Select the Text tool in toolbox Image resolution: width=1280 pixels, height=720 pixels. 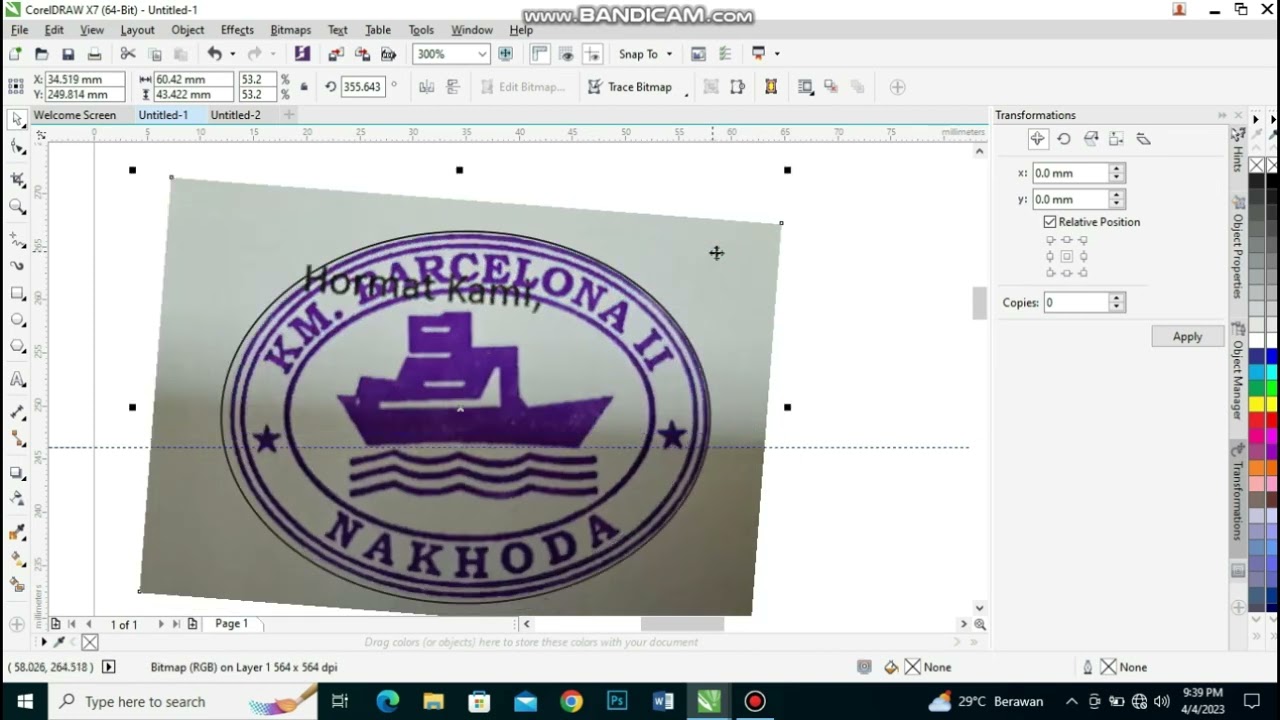17,380
